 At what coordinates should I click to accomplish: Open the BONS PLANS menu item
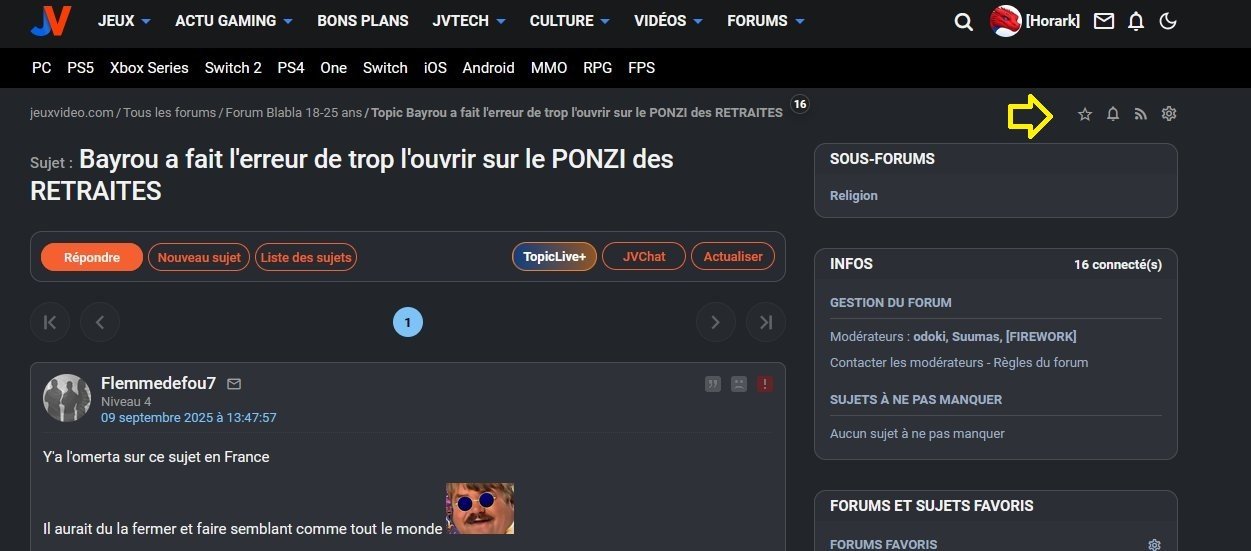[363, 21]
